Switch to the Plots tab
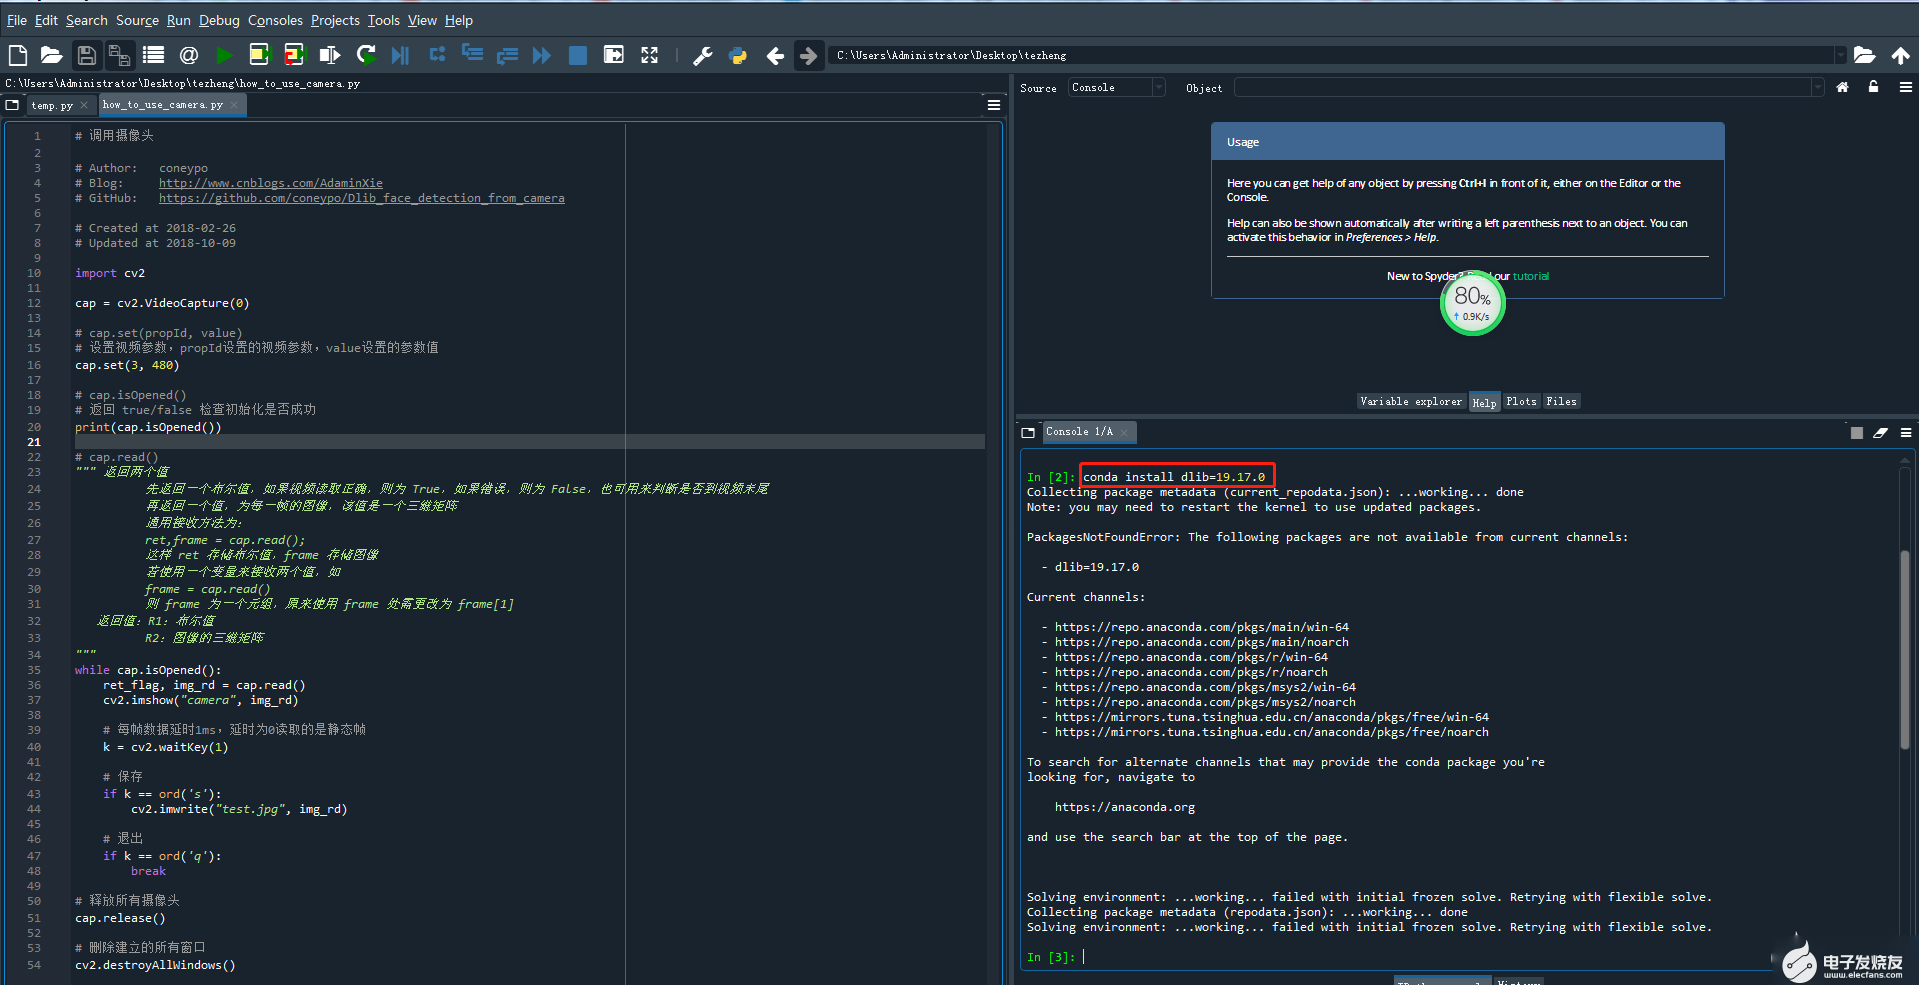 pos(1521,402)
